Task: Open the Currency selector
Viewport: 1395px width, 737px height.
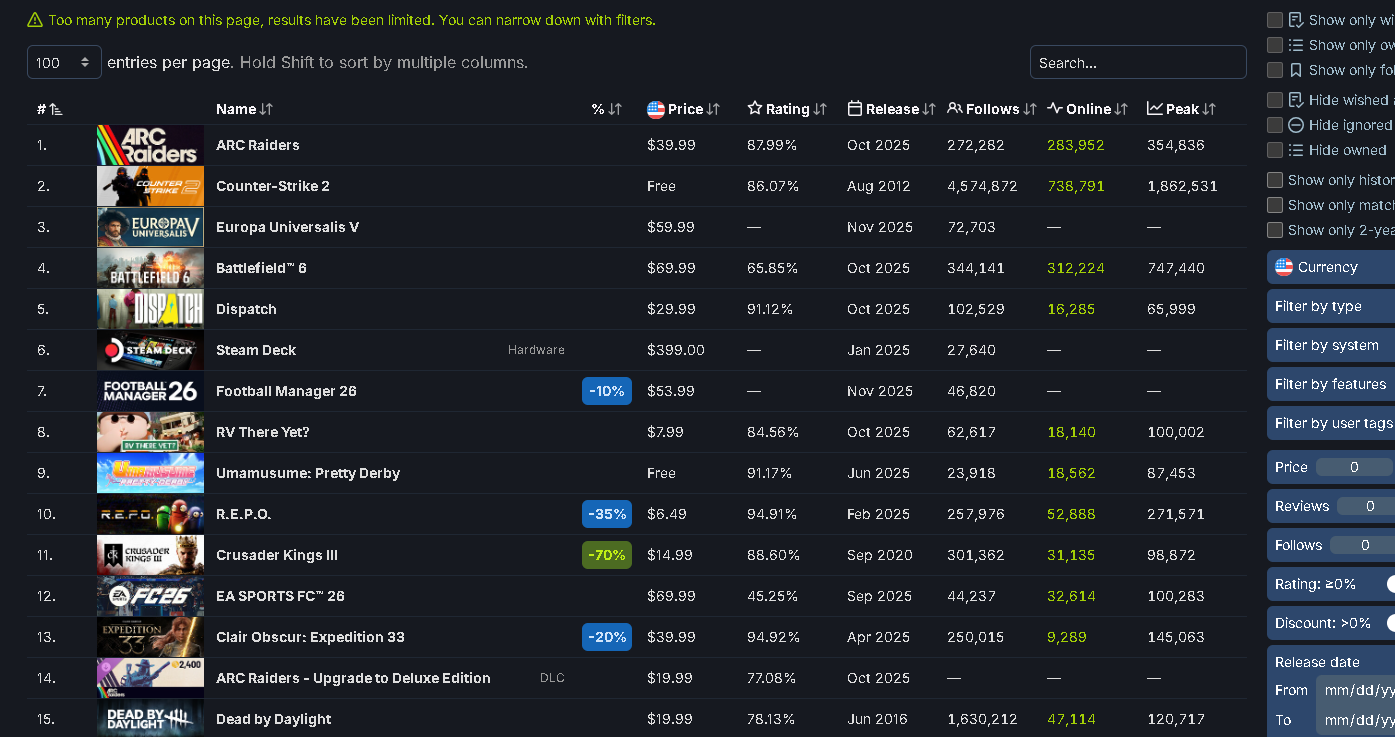Action: [x=1331, y=267]
